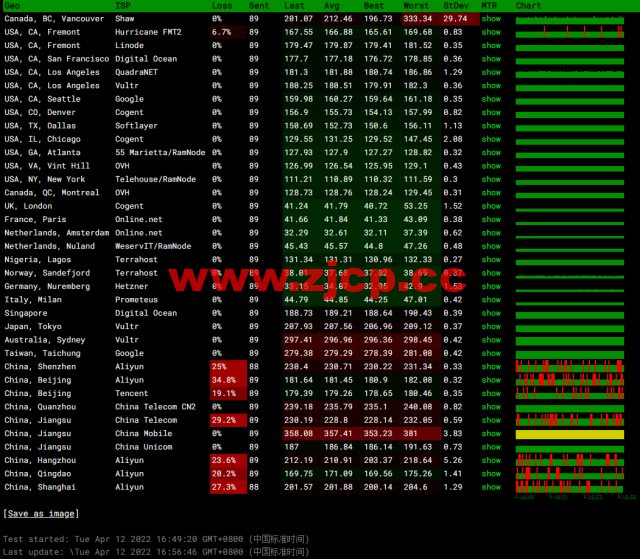Select worst value 333.34 in Vancouver row
Image resolution: width=640 pixels, height=559 pixels.
click(418, 19)
